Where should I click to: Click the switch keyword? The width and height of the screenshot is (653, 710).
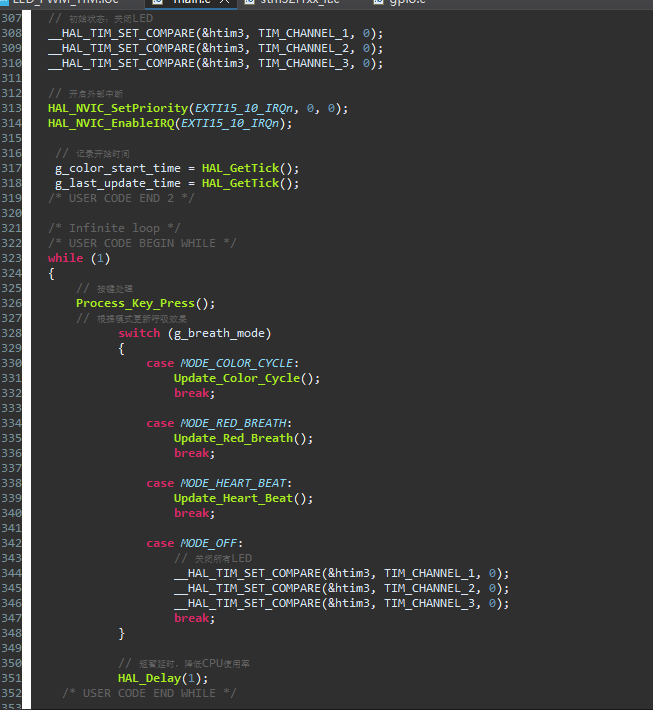(x=139, y=333)
